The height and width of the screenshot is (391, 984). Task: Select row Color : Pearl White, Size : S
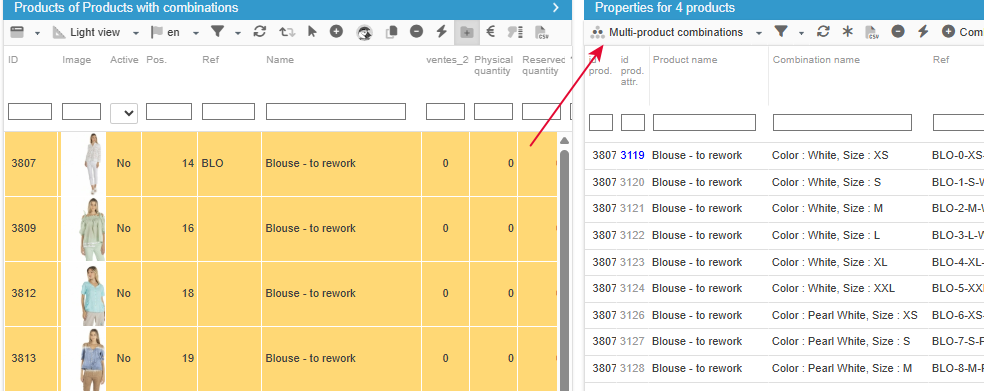tap(784, 341)
